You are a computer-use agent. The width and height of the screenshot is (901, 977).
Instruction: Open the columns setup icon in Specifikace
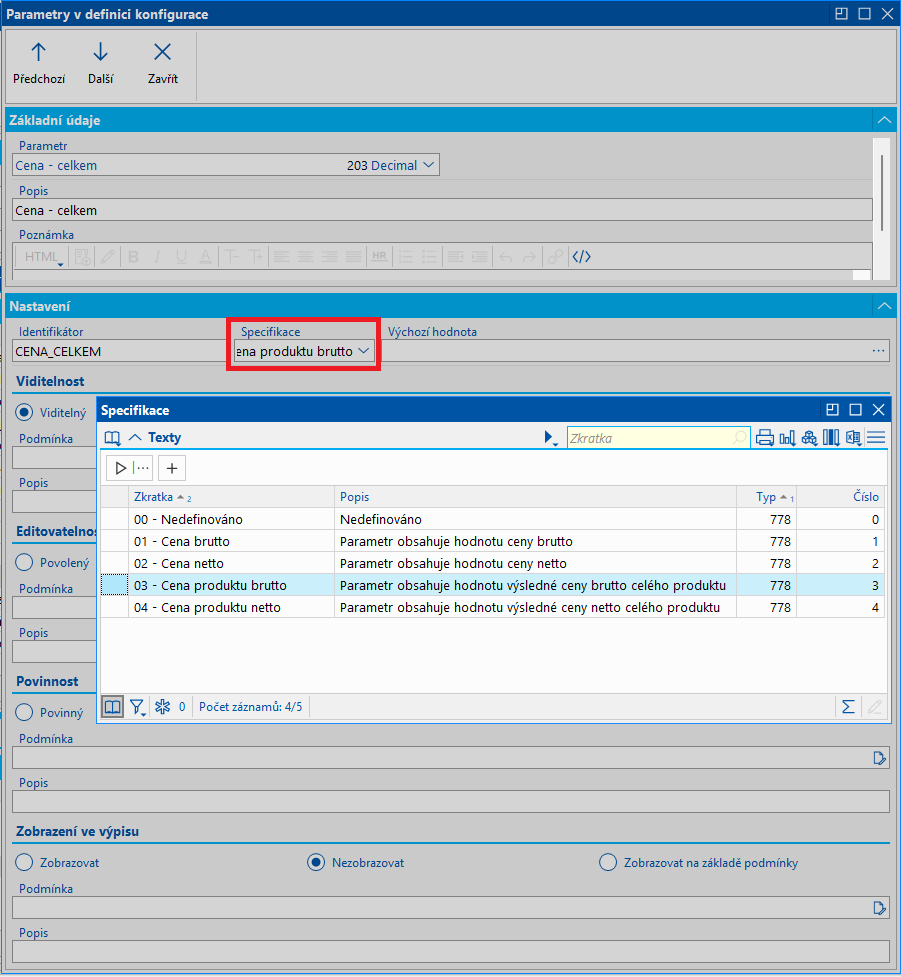pyautogui.click(x=831, y=438)
